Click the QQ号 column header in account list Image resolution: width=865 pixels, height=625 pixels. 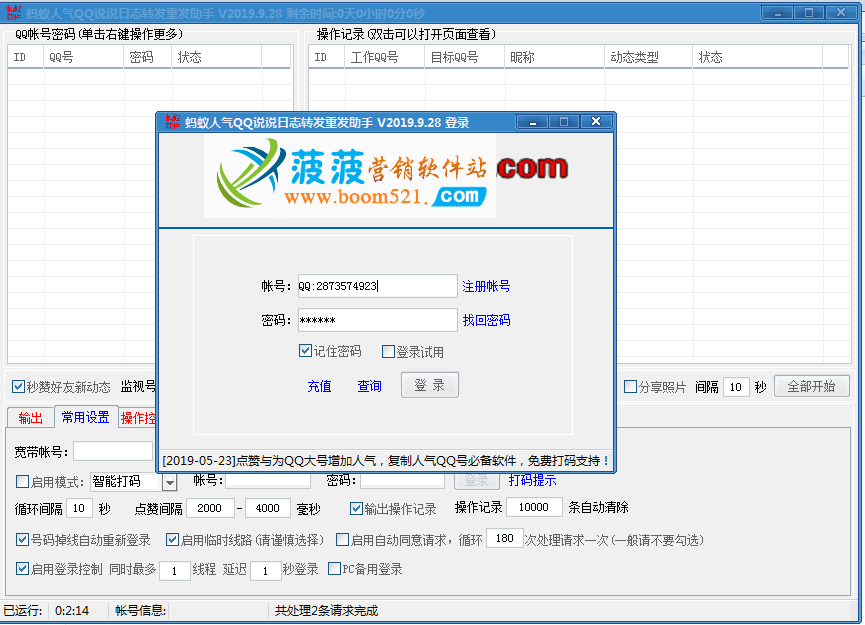click(83, 57)
